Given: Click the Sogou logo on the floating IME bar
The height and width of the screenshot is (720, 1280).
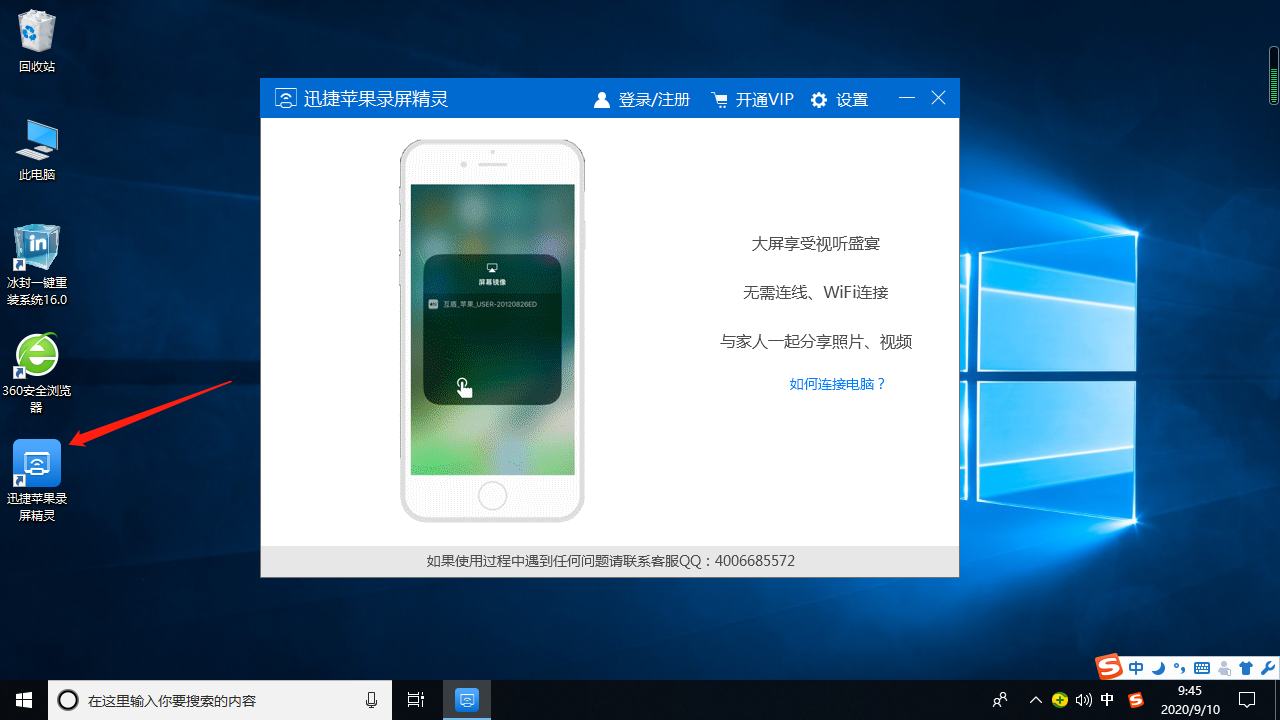Looking at the screenshot, I should 1108,667.
